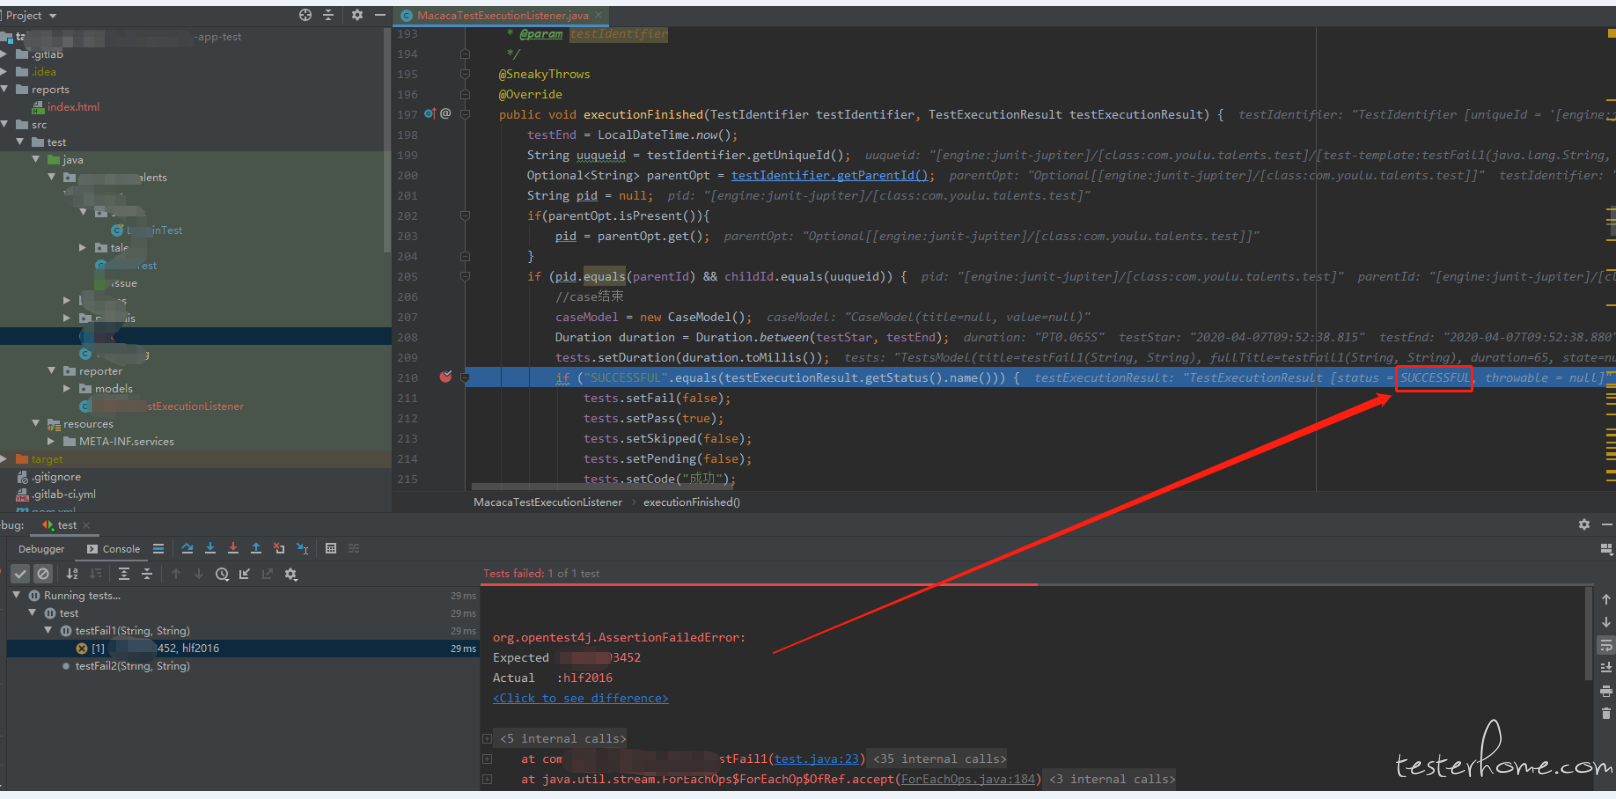Click the Drop Frame icon
The width and height of the screenshot is (1616, 799).
(x=279, y=548)
